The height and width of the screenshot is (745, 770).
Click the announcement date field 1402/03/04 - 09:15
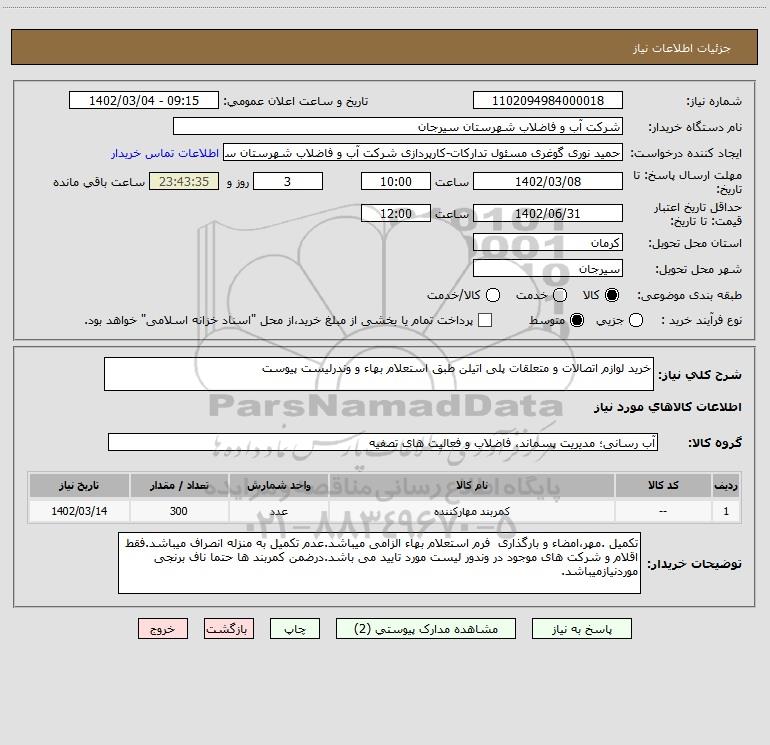[144, 100]
